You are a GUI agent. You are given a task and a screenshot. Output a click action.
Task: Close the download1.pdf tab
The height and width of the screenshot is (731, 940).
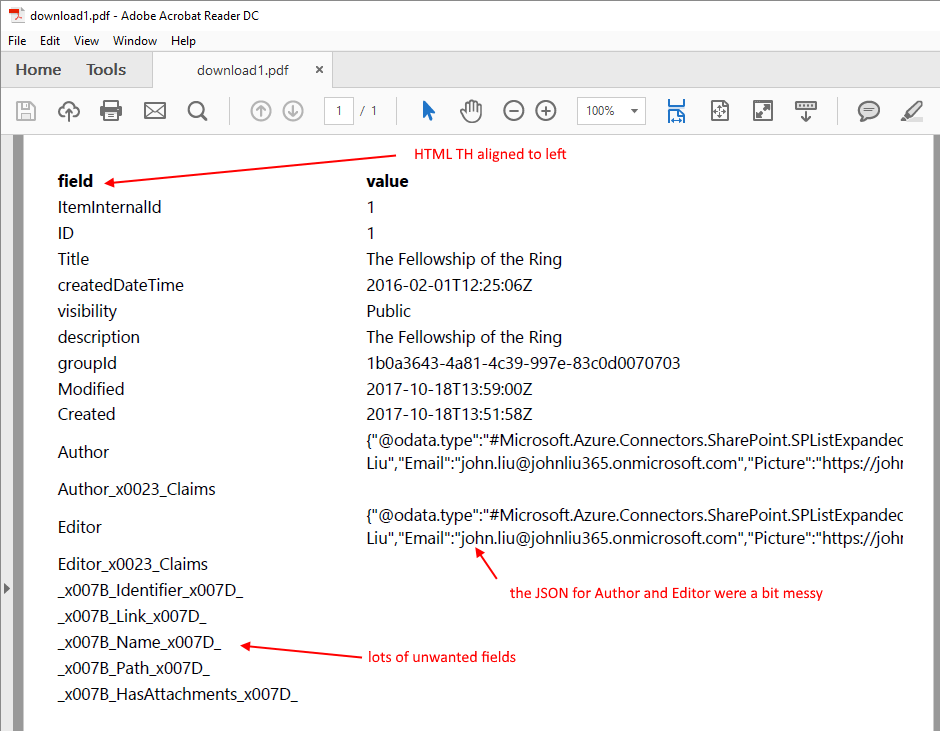319,70
